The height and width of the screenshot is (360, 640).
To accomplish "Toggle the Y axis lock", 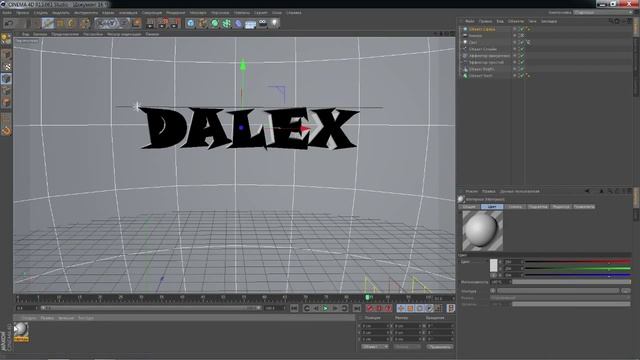I will coord(111,23).
